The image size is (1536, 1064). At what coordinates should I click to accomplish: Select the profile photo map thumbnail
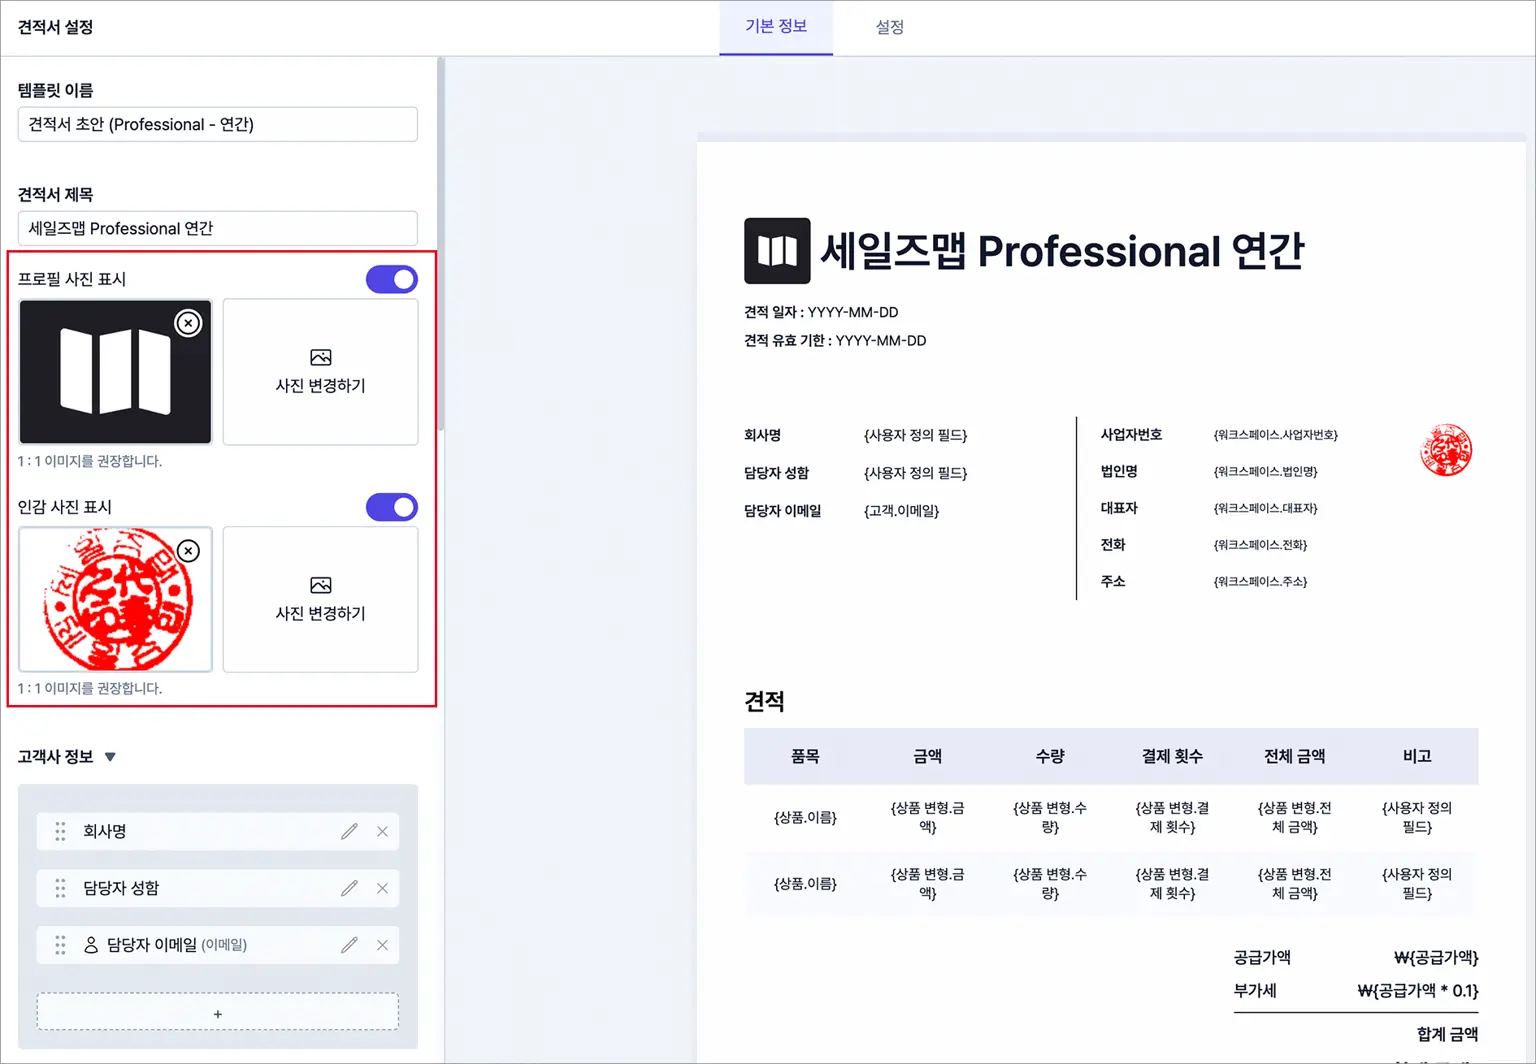115,372
